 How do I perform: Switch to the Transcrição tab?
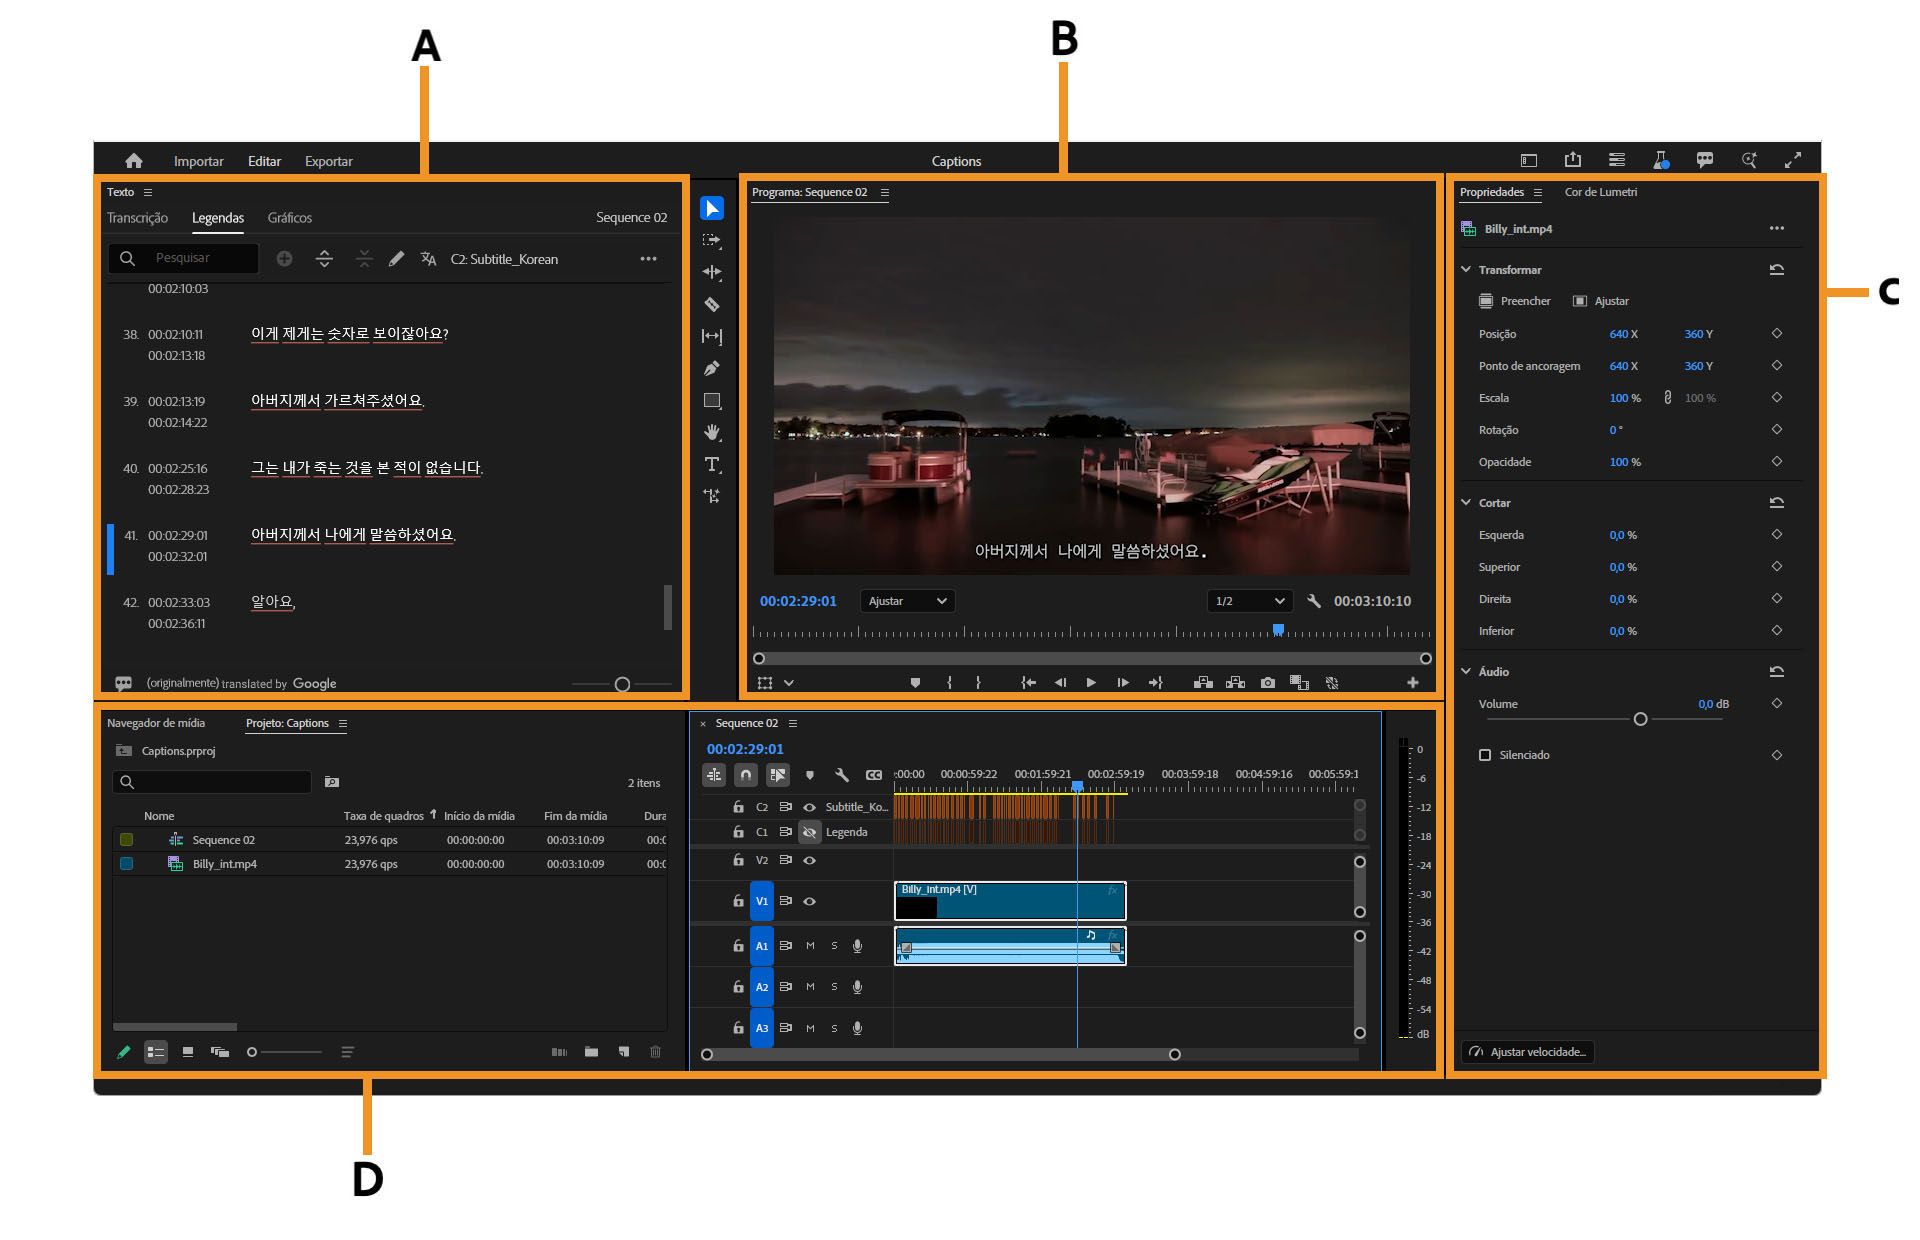coord(138,218)
